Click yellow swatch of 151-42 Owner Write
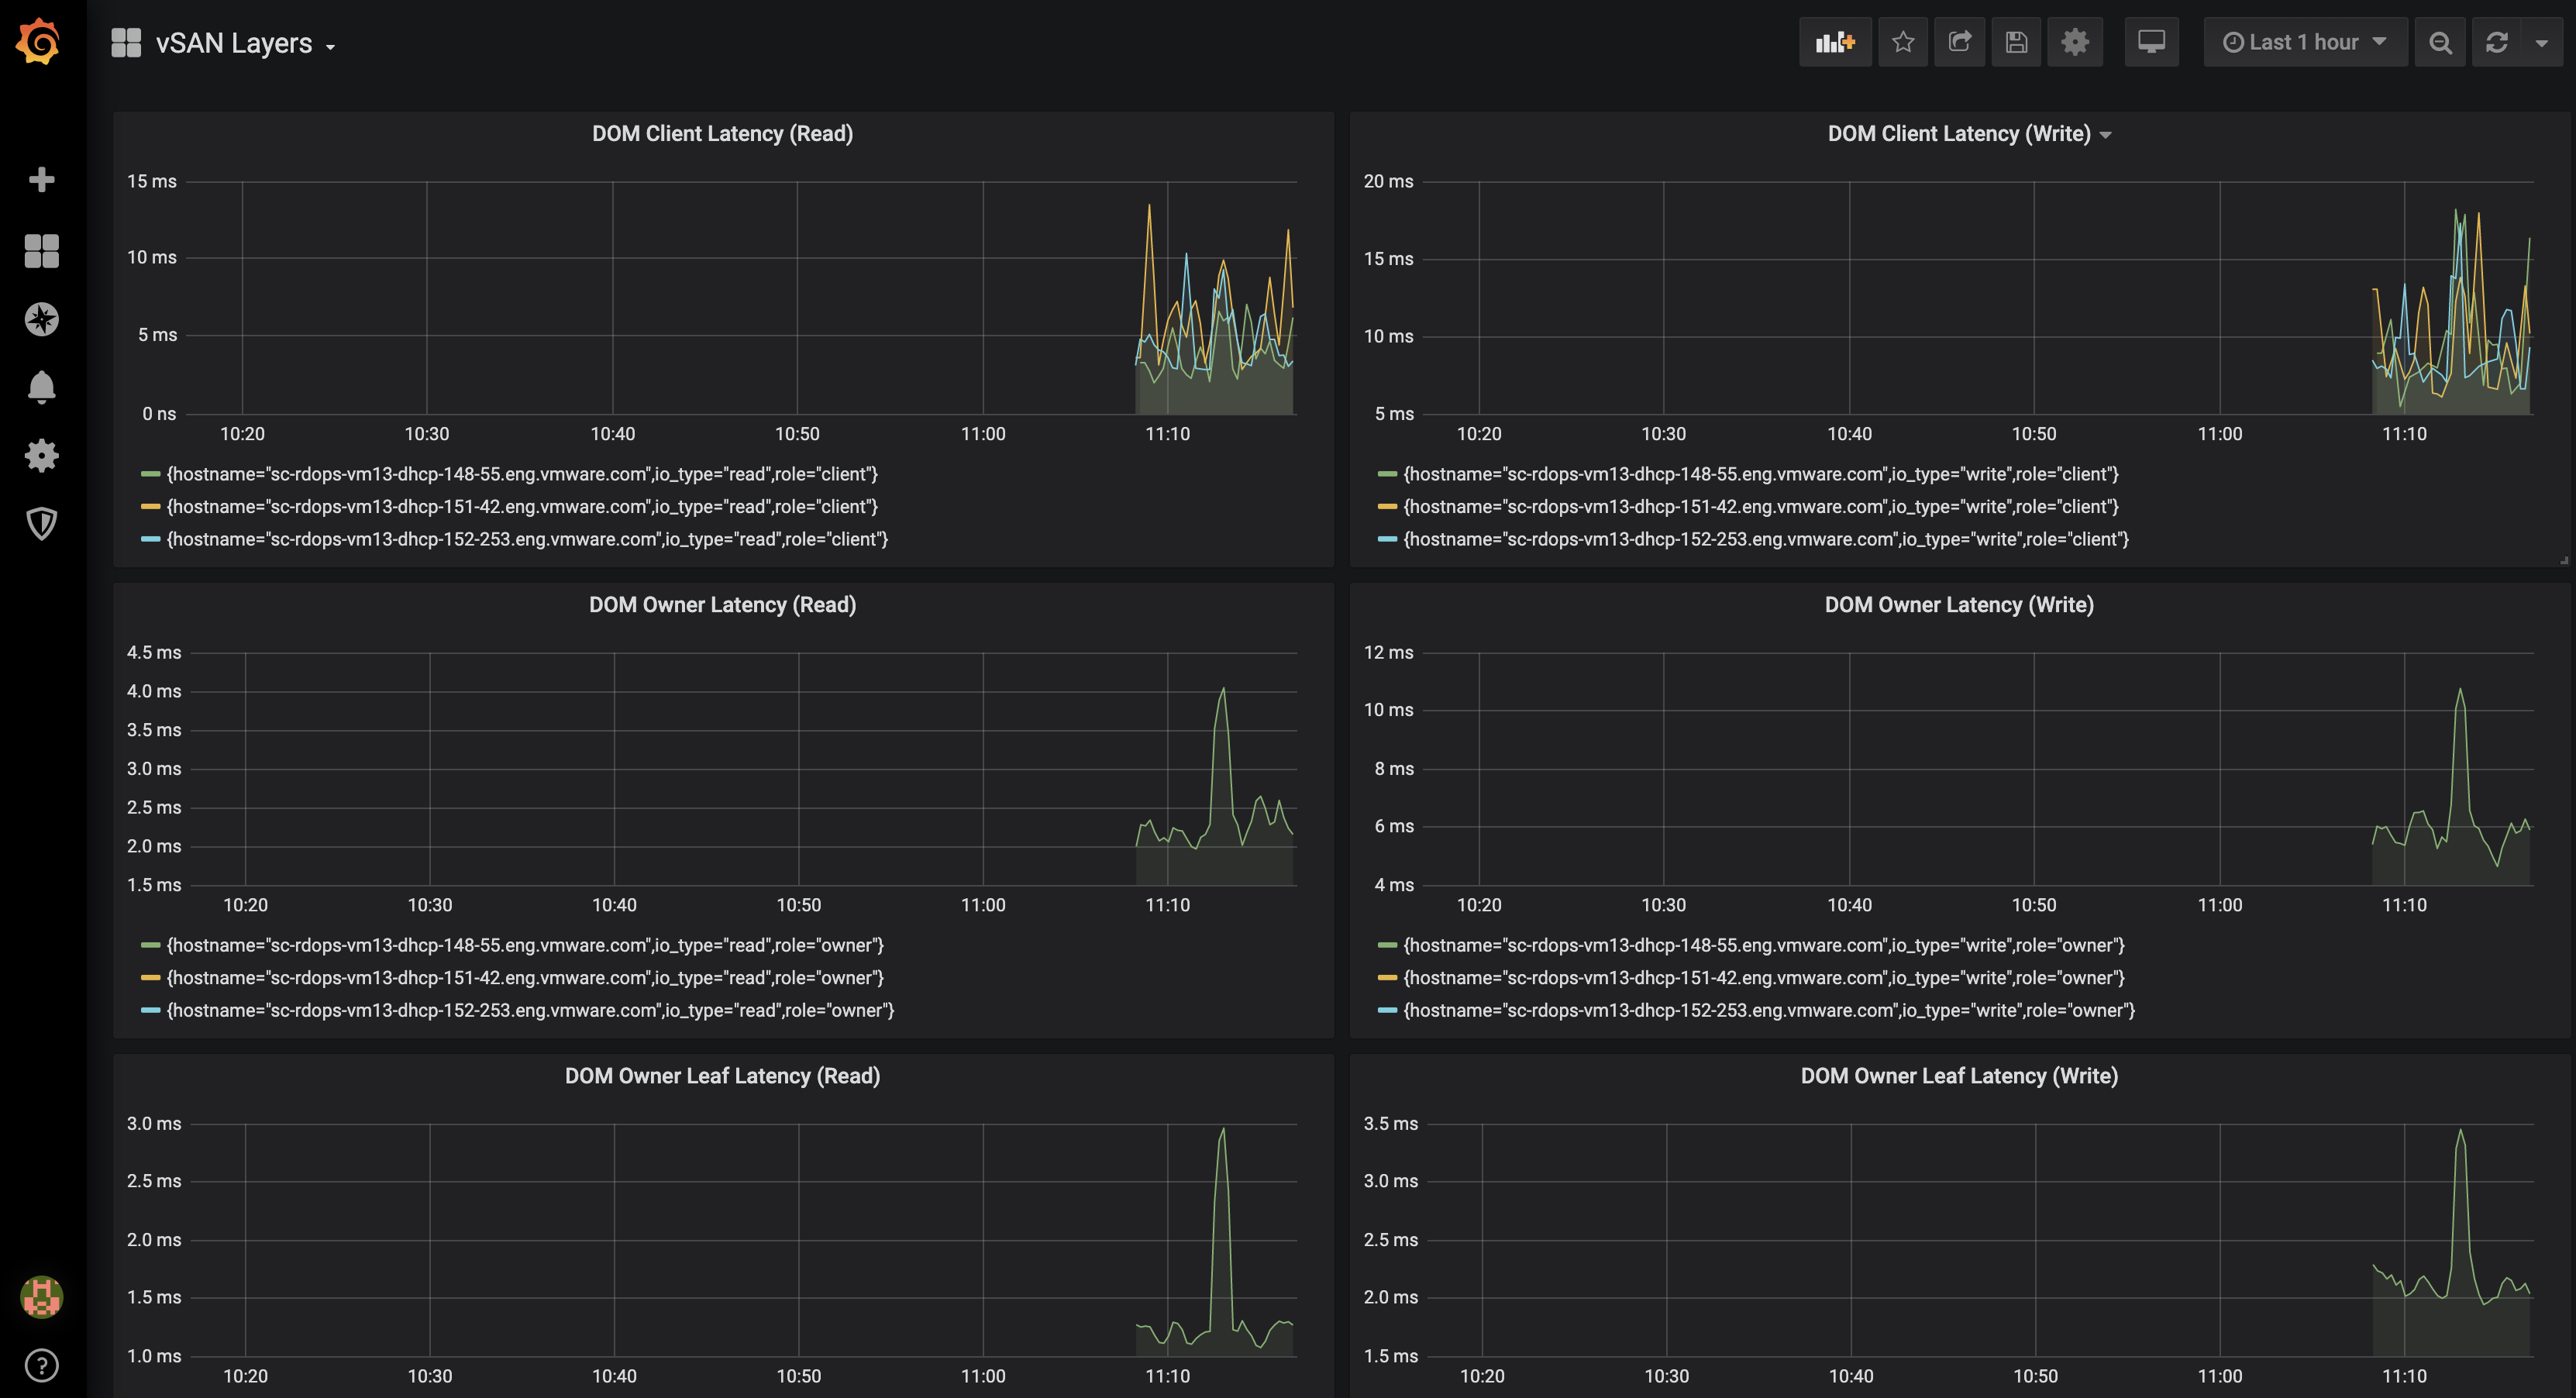The height and width of the screenshot is (1398, 2576). click(1387, 978)
